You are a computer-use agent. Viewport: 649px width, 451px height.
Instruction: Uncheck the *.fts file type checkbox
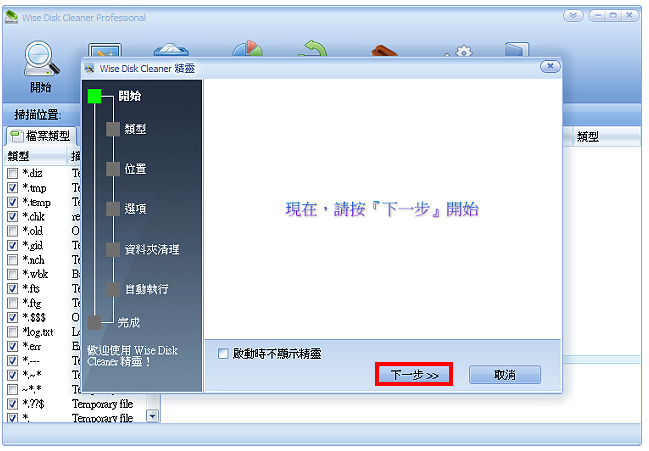click(13, 288)
